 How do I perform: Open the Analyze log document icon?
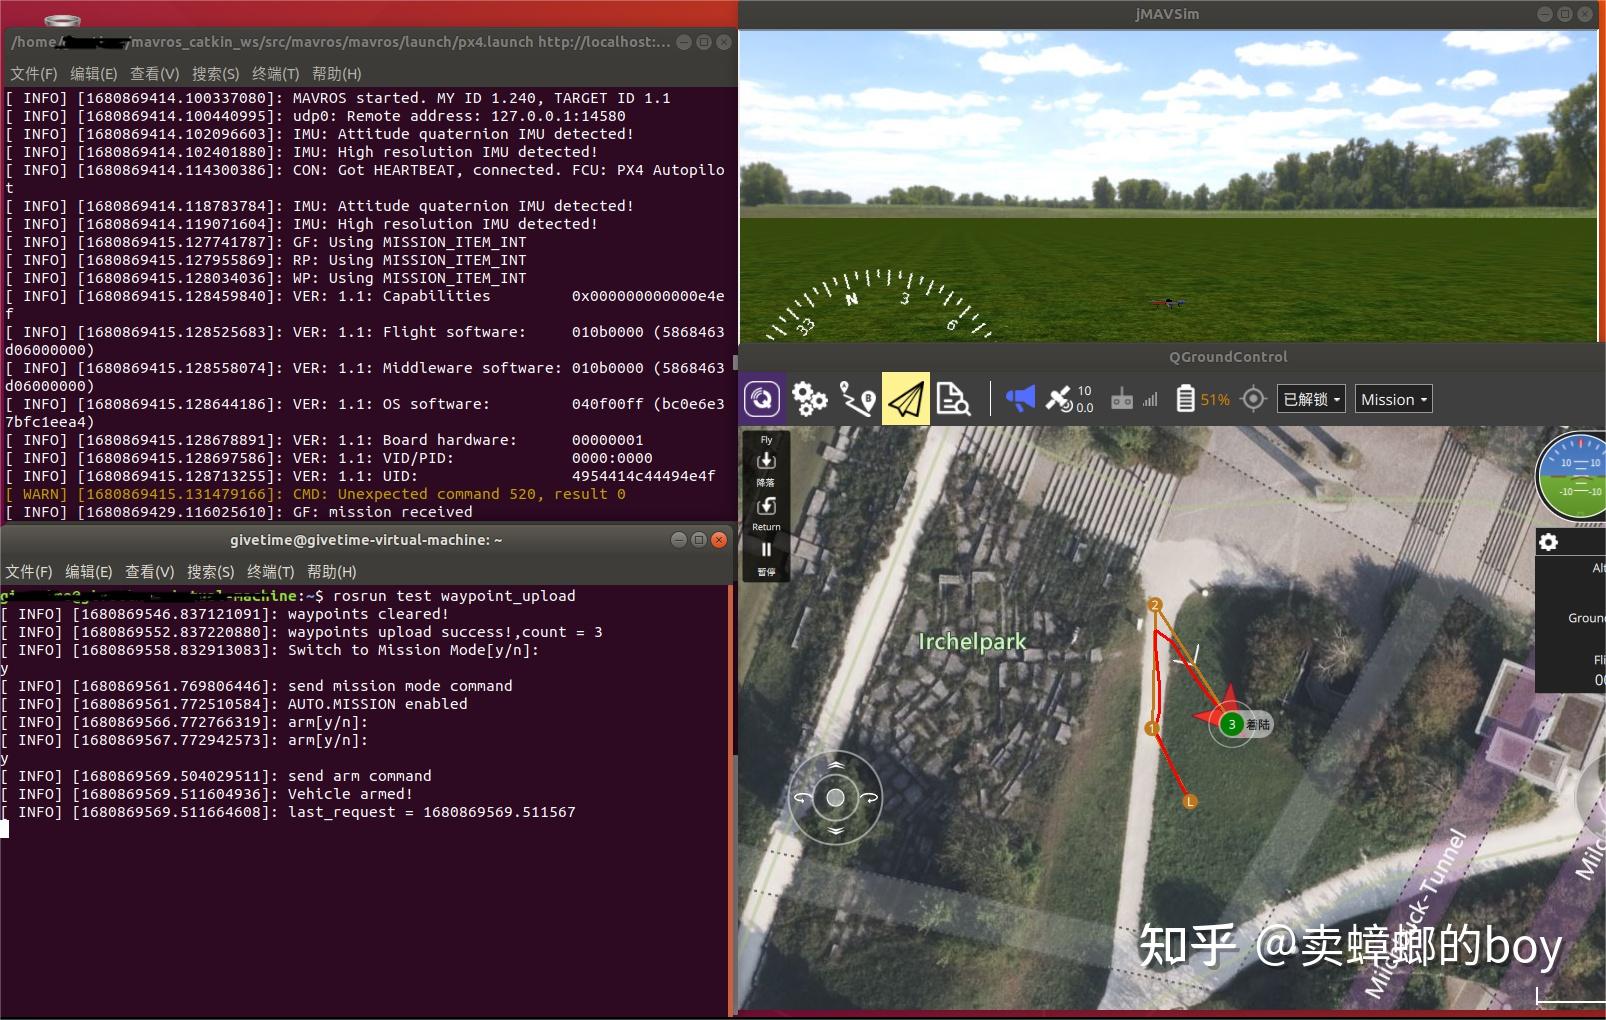[x=952, y=399]
